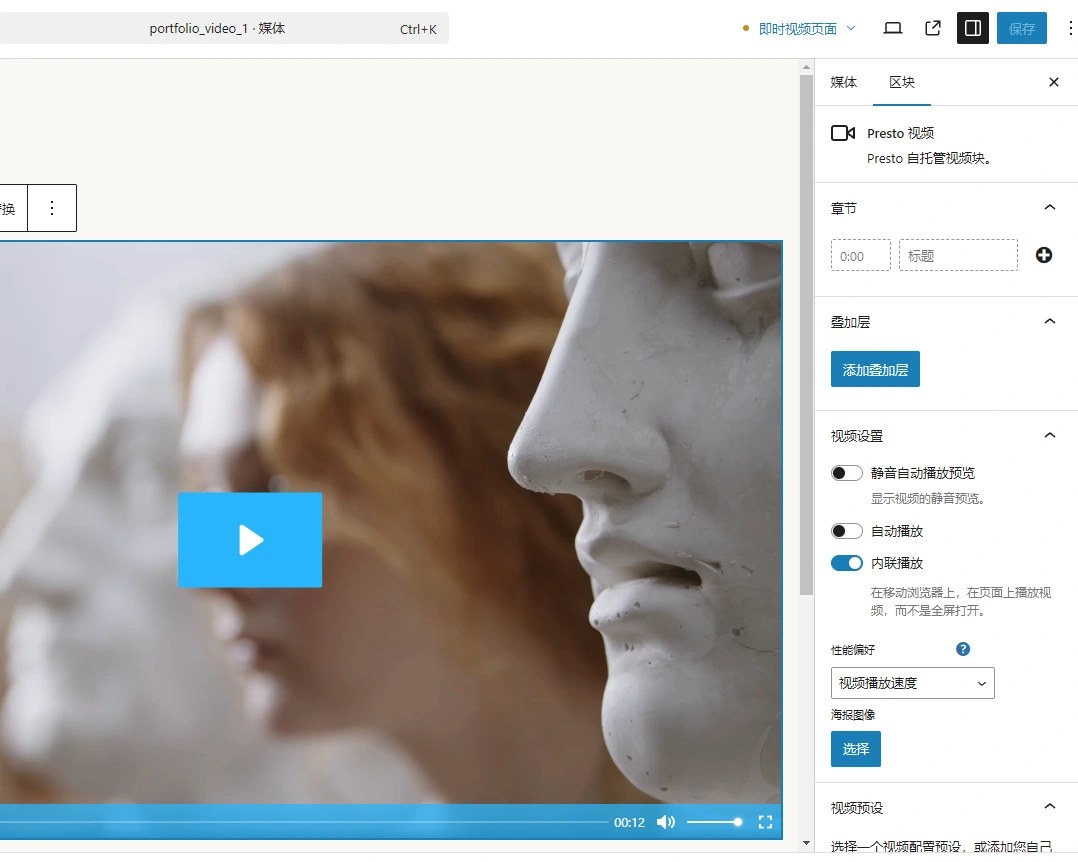Click the 保存 button
The image size is (1078, 862).
(1021, 28)
